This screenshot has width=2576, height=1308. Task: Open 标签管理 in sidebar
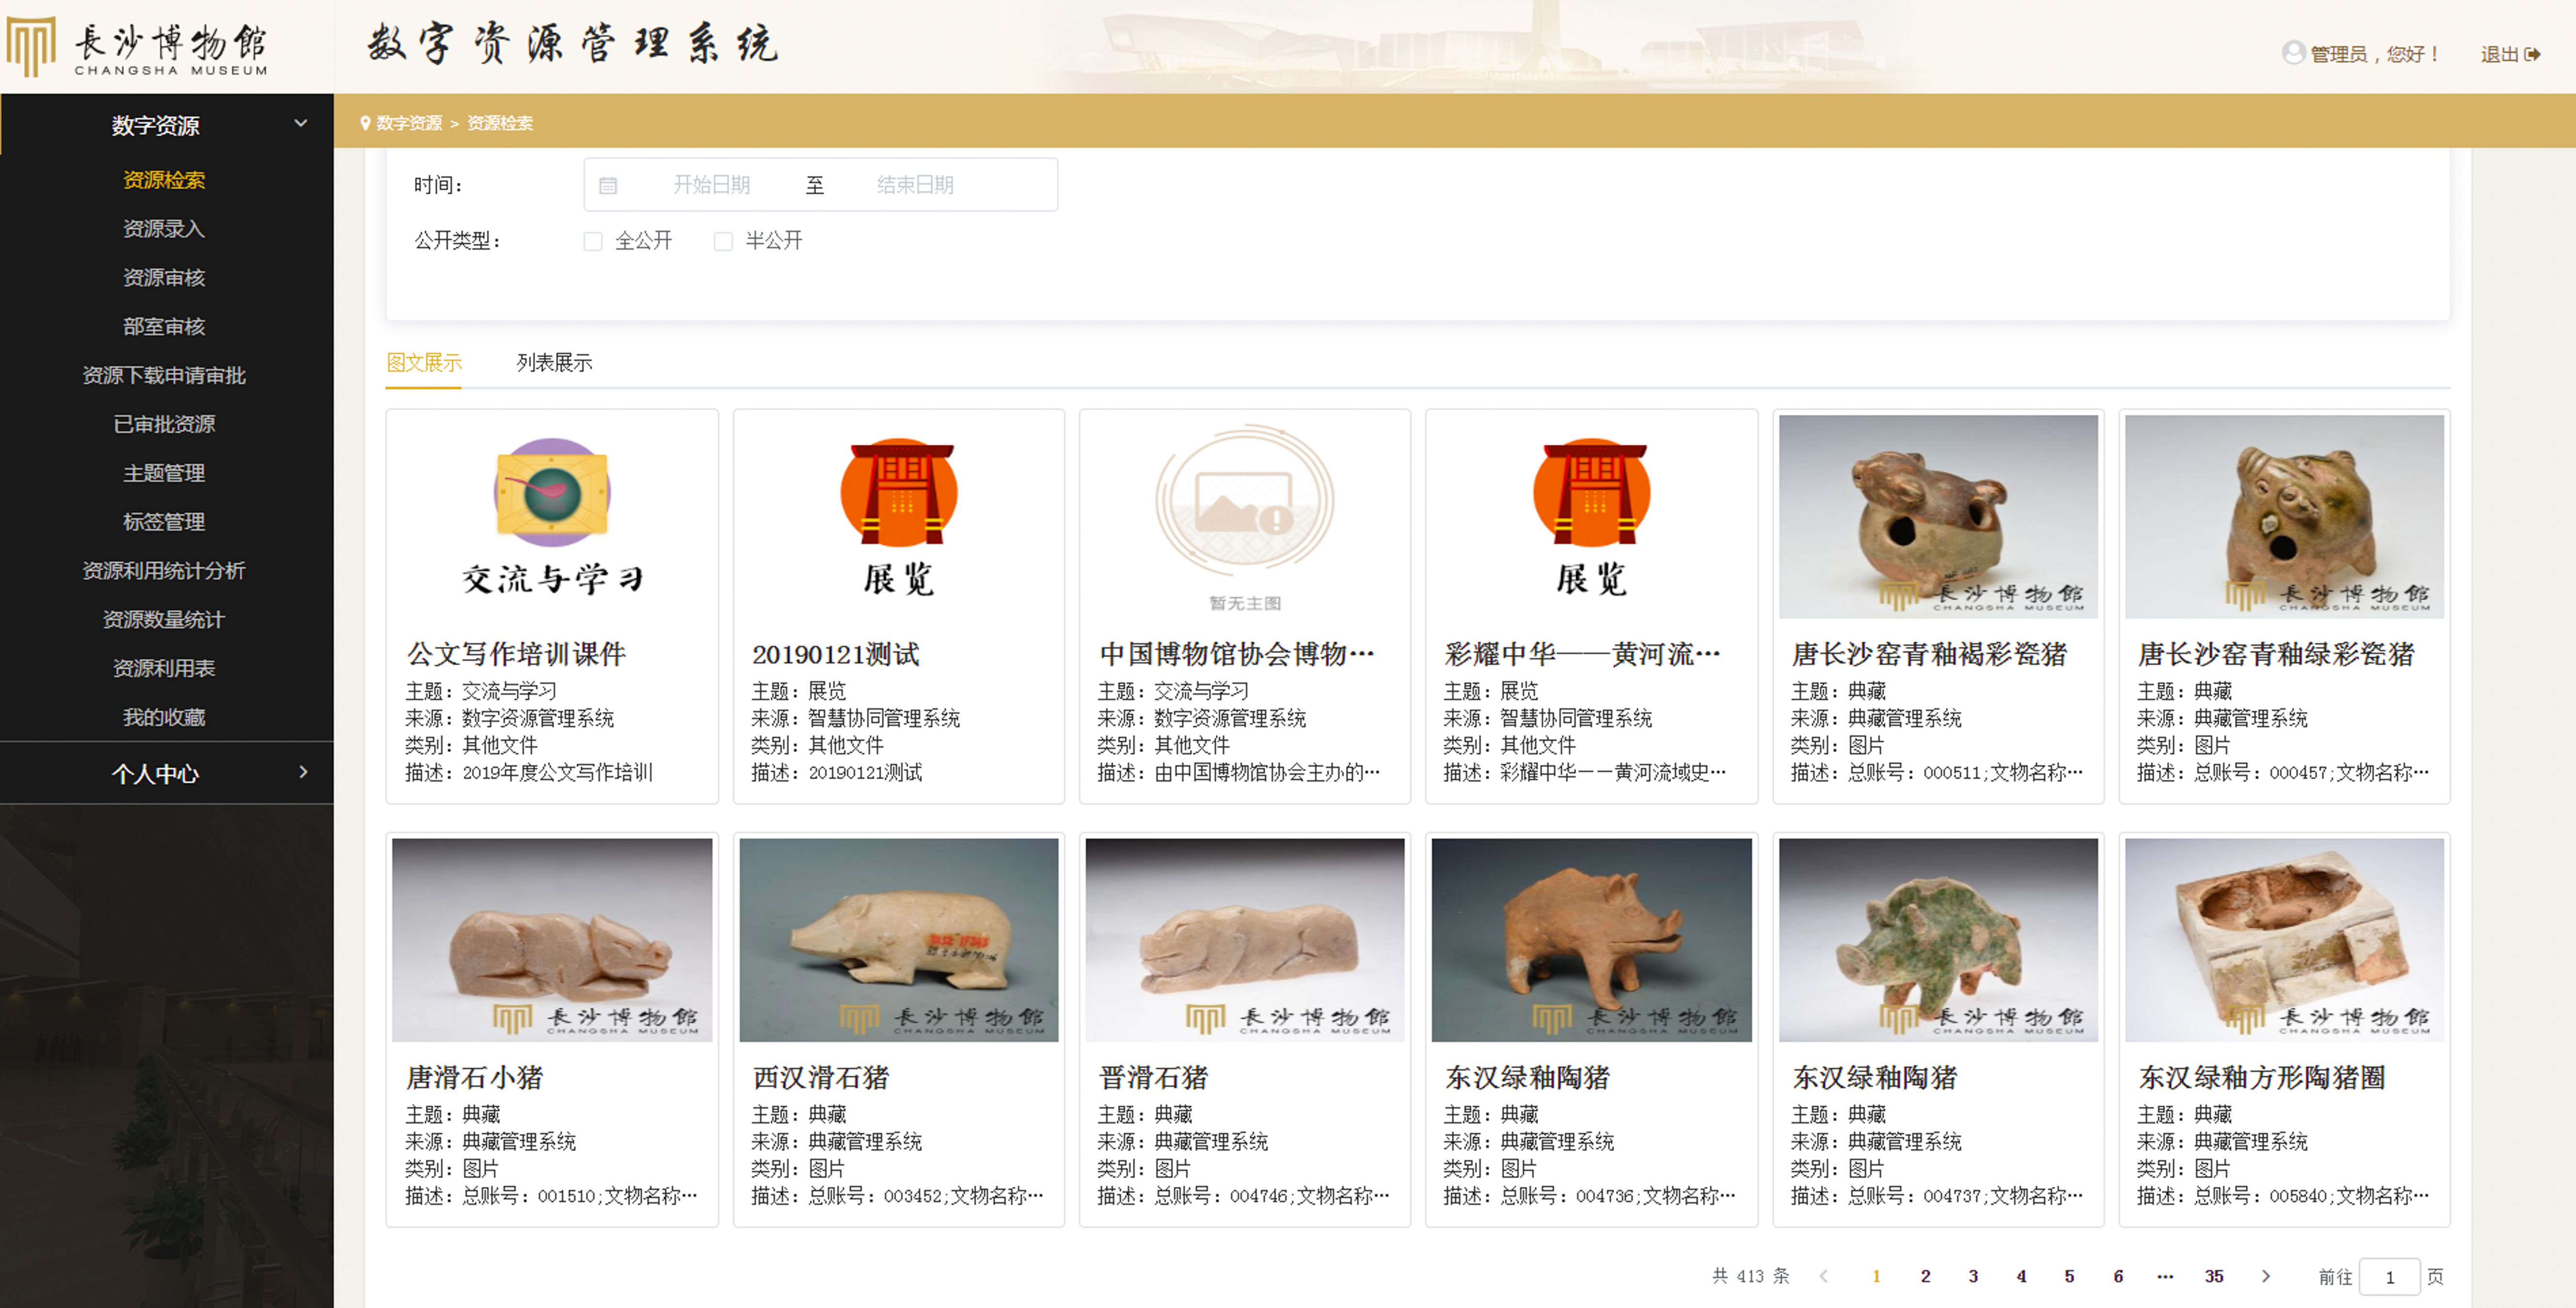[x=164, y=522]
